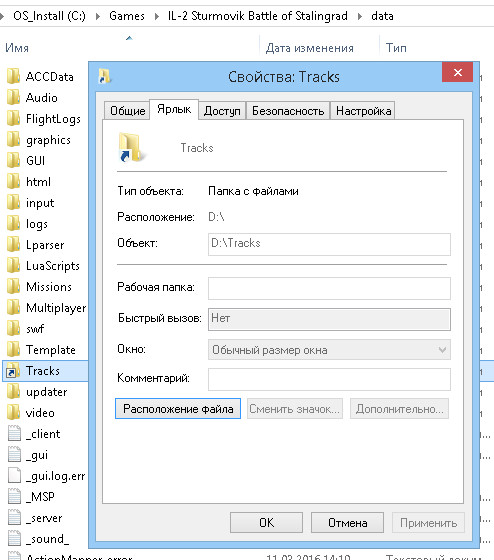This screenshot has height=560, width=494.
Task: Click the Отмена button
Action: [348, 523]
